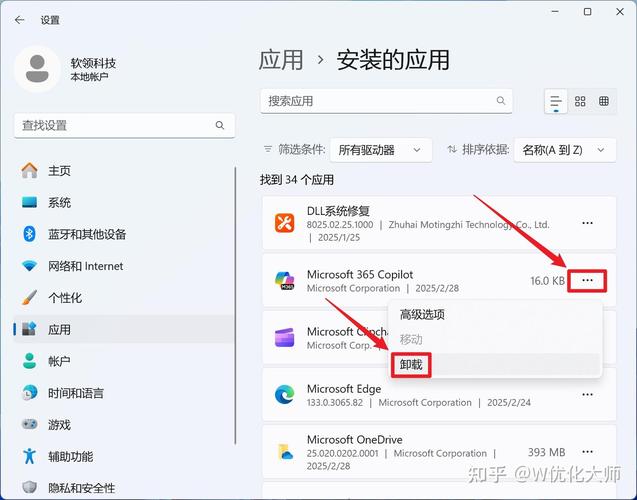Image resolution: width=637 pixels, height=500 pixels.
Task: Open more options for DLL系统修复
Action: pyautogui.click(x=587, y=223)
